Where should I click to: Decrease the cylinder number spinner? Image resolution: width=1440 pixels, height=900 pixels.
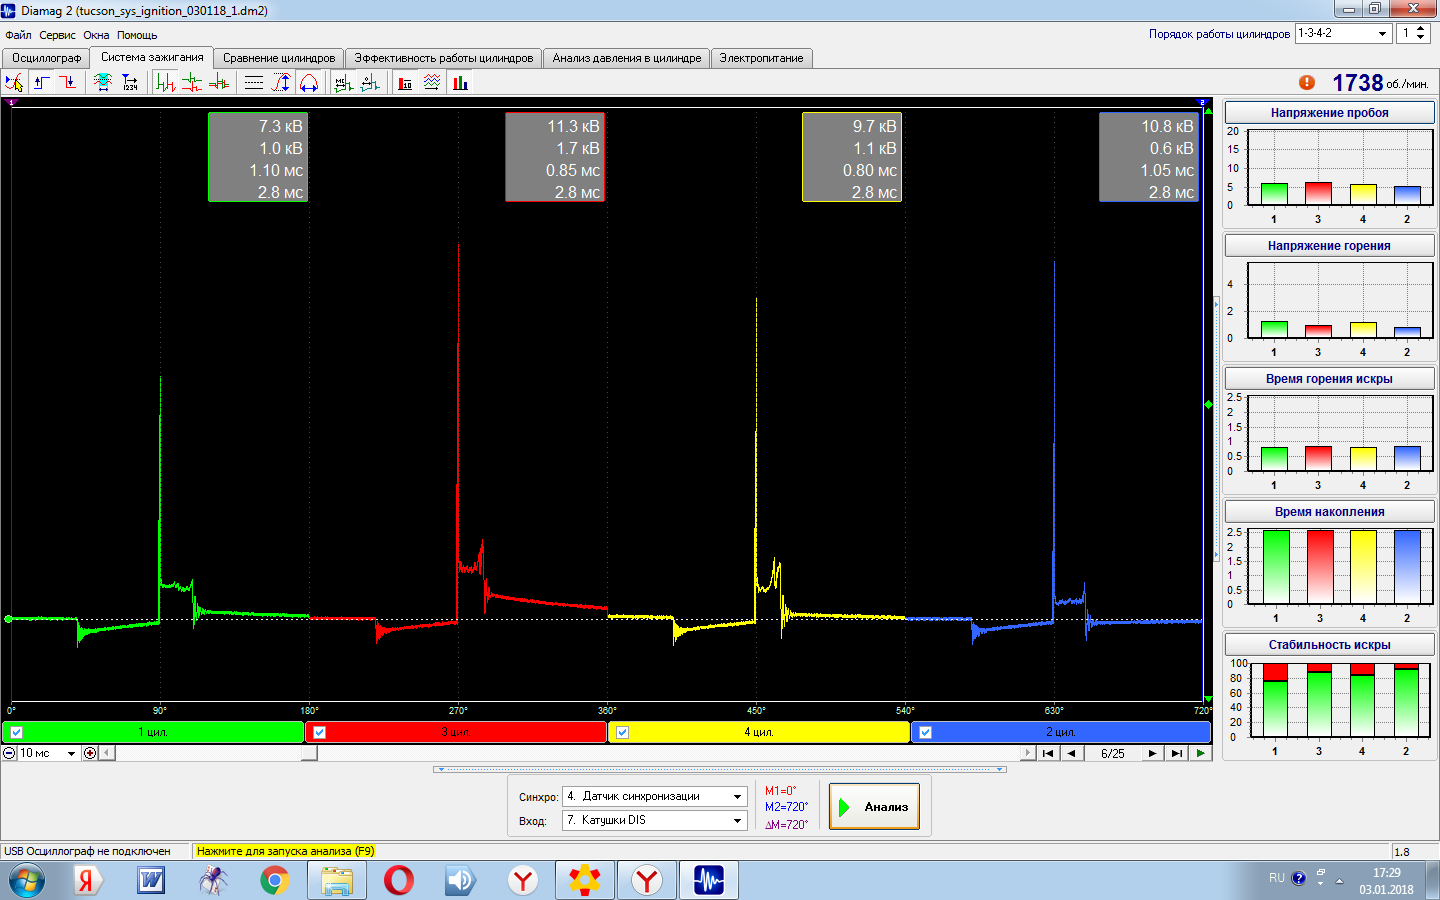pyautogui.click(x=1421, y=38)
